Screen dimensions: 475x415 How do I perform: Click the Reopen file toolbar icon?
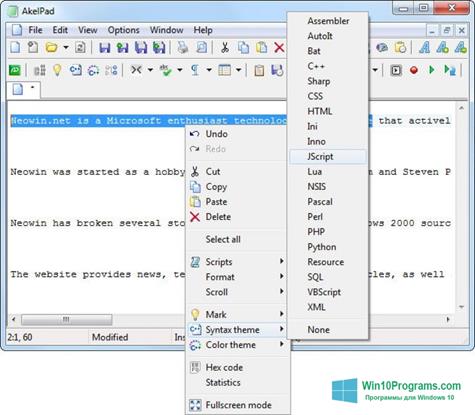pyautogui.click(x=80, y=48)
